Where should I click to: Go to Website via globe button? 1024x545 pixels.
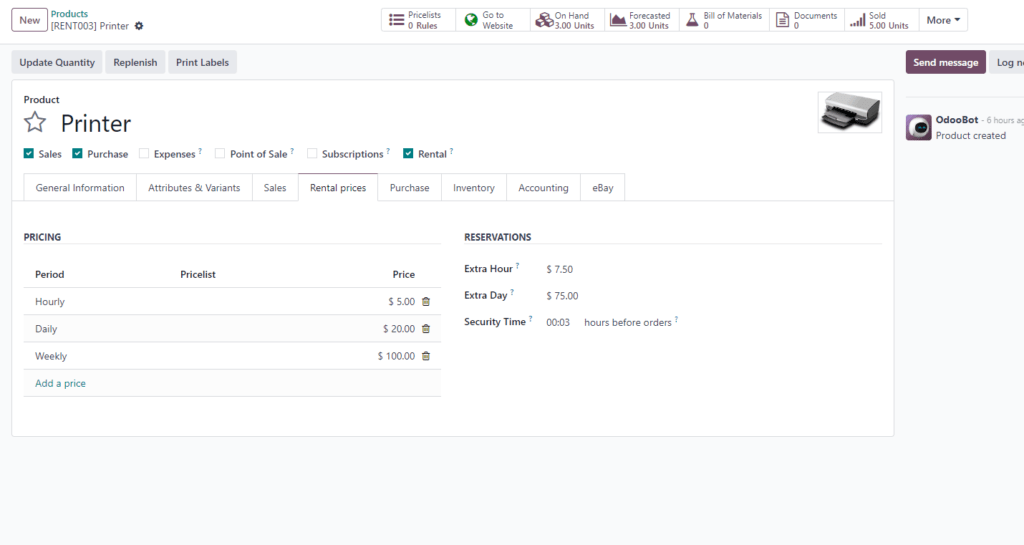[492, 20]
